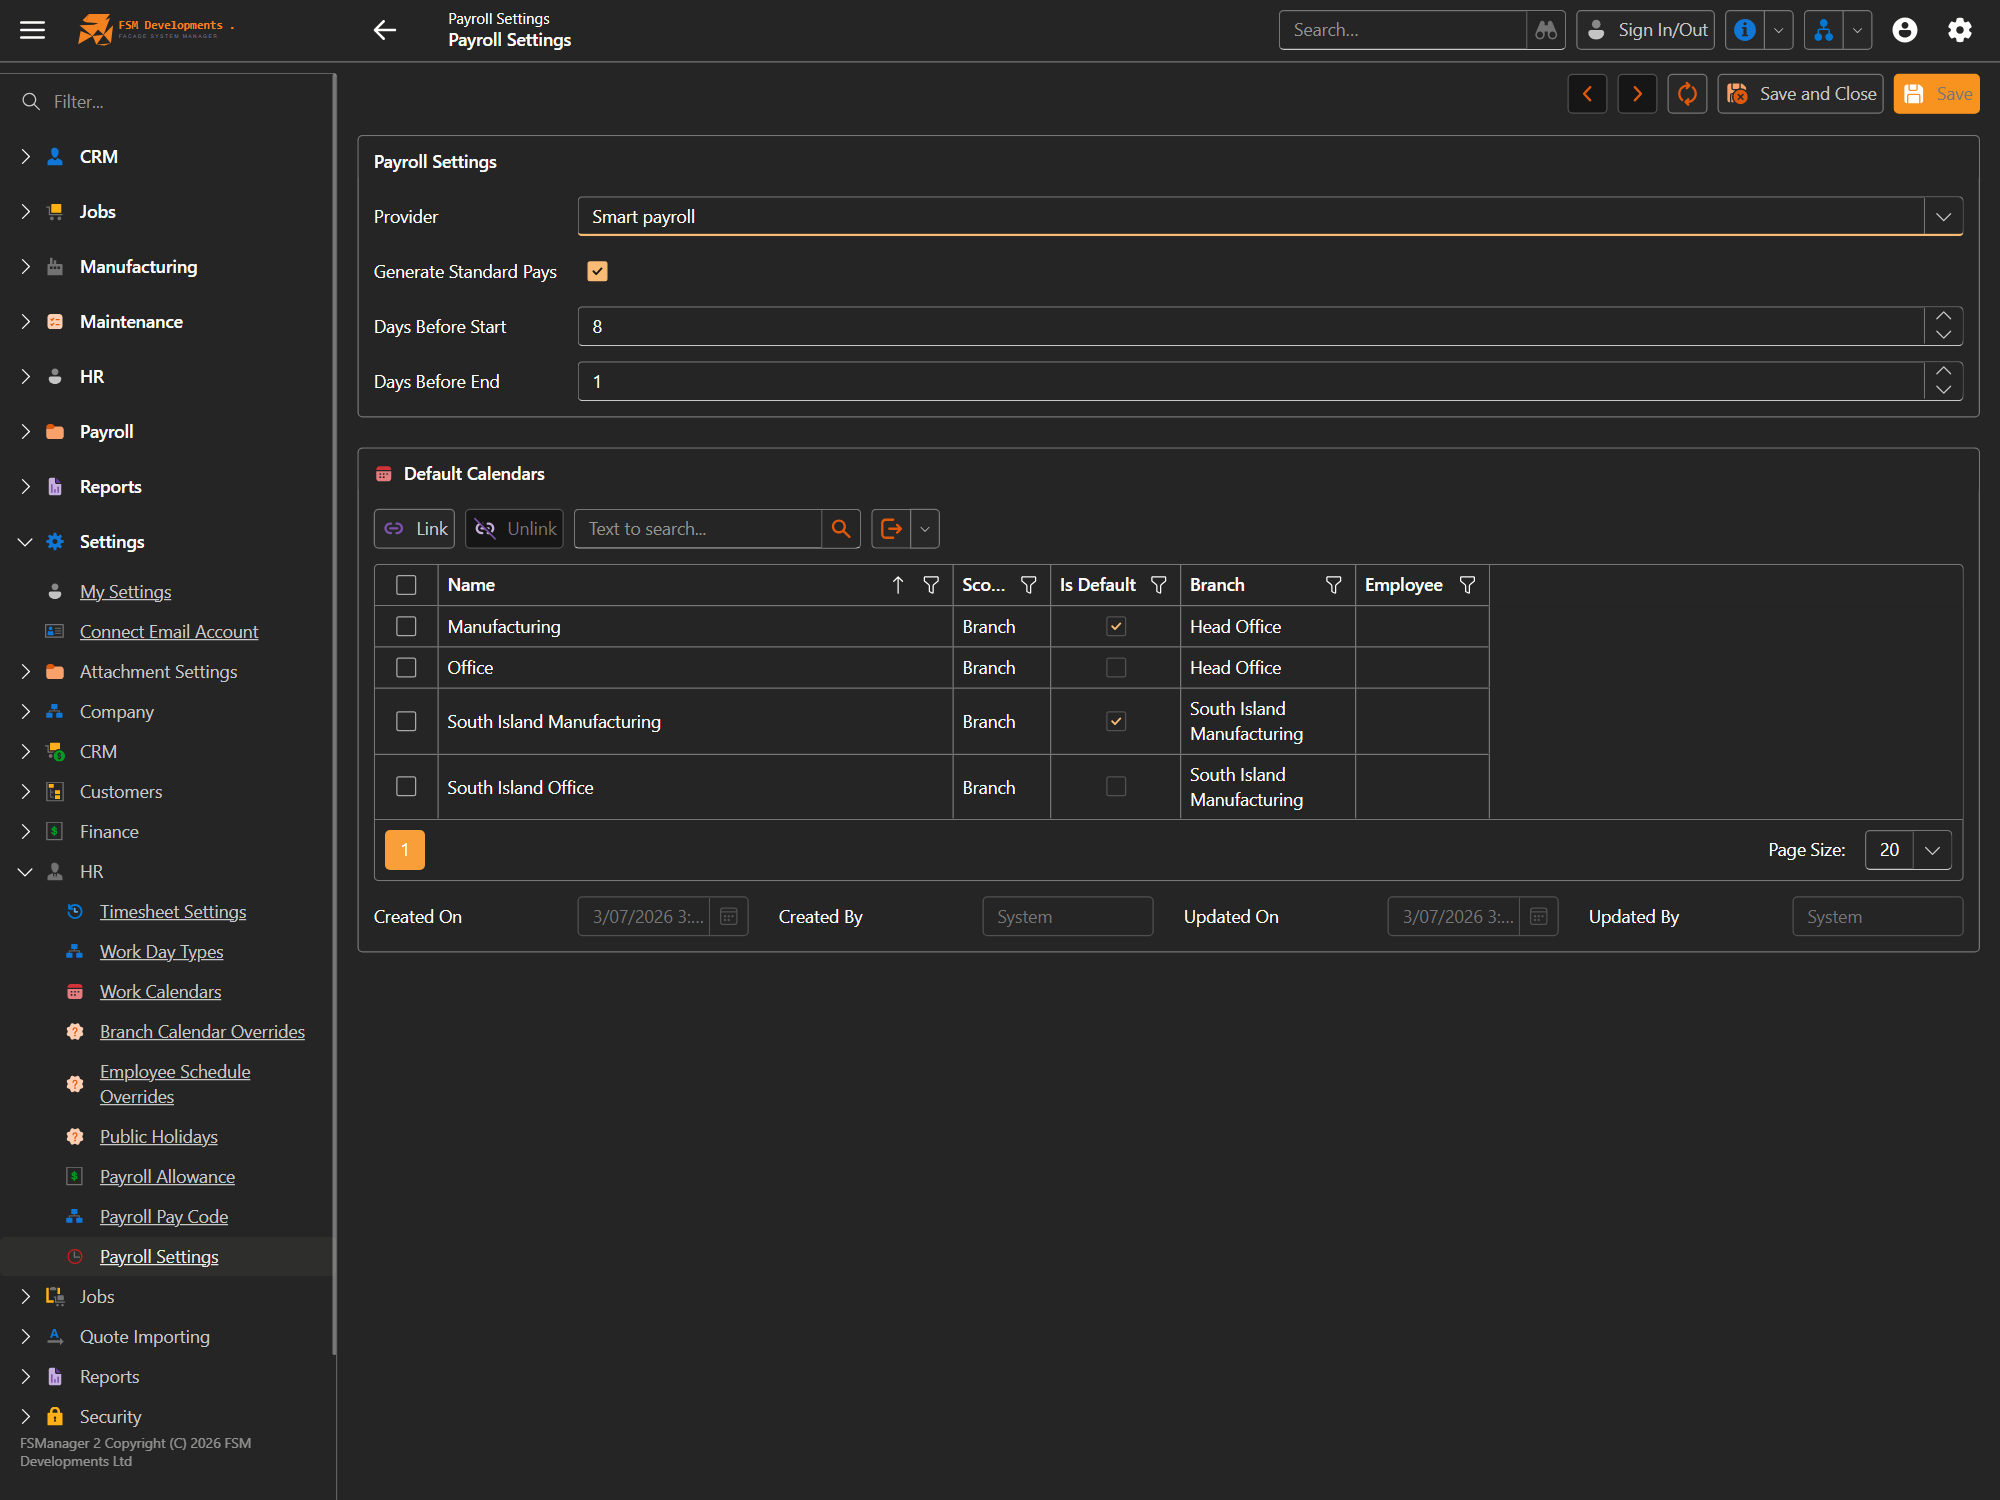2000x1500 pixels.
Task: Open the top-level Reports module
Action: (x=110, y=487)
